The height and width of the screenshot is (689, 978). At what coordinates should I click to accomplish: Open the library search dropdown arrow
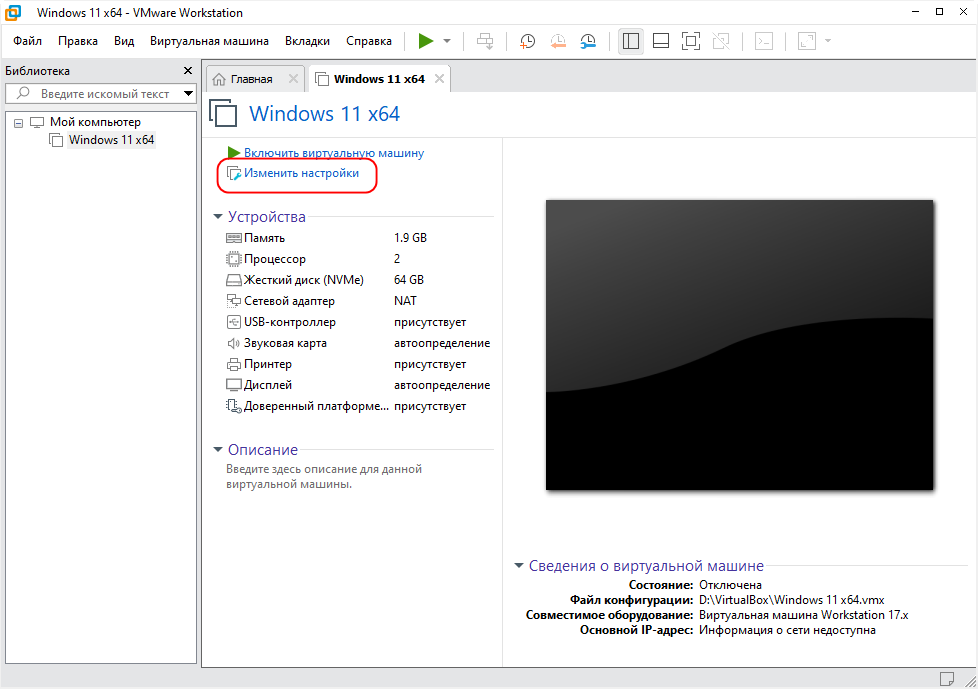tap(188, 94)
